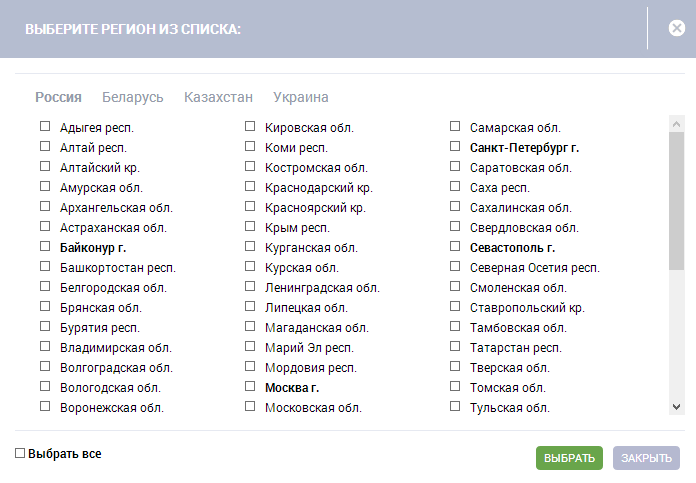
Task: Check the Крым респ. checkbox
Action: [x=250, y=227]
